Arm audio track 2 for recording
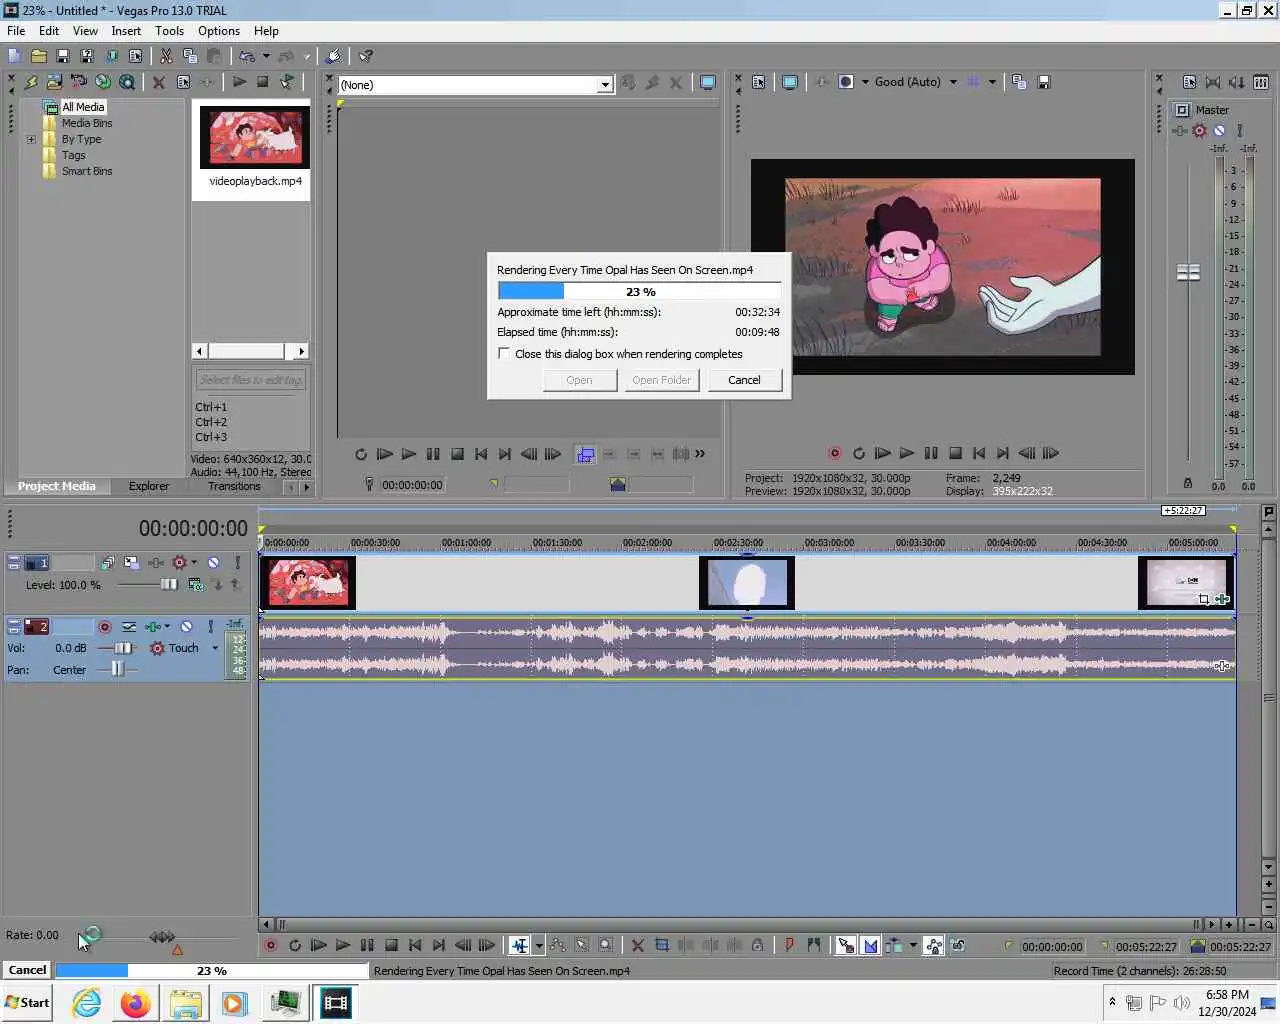The image size is (1280, 1024). click(x=104, y=627)
